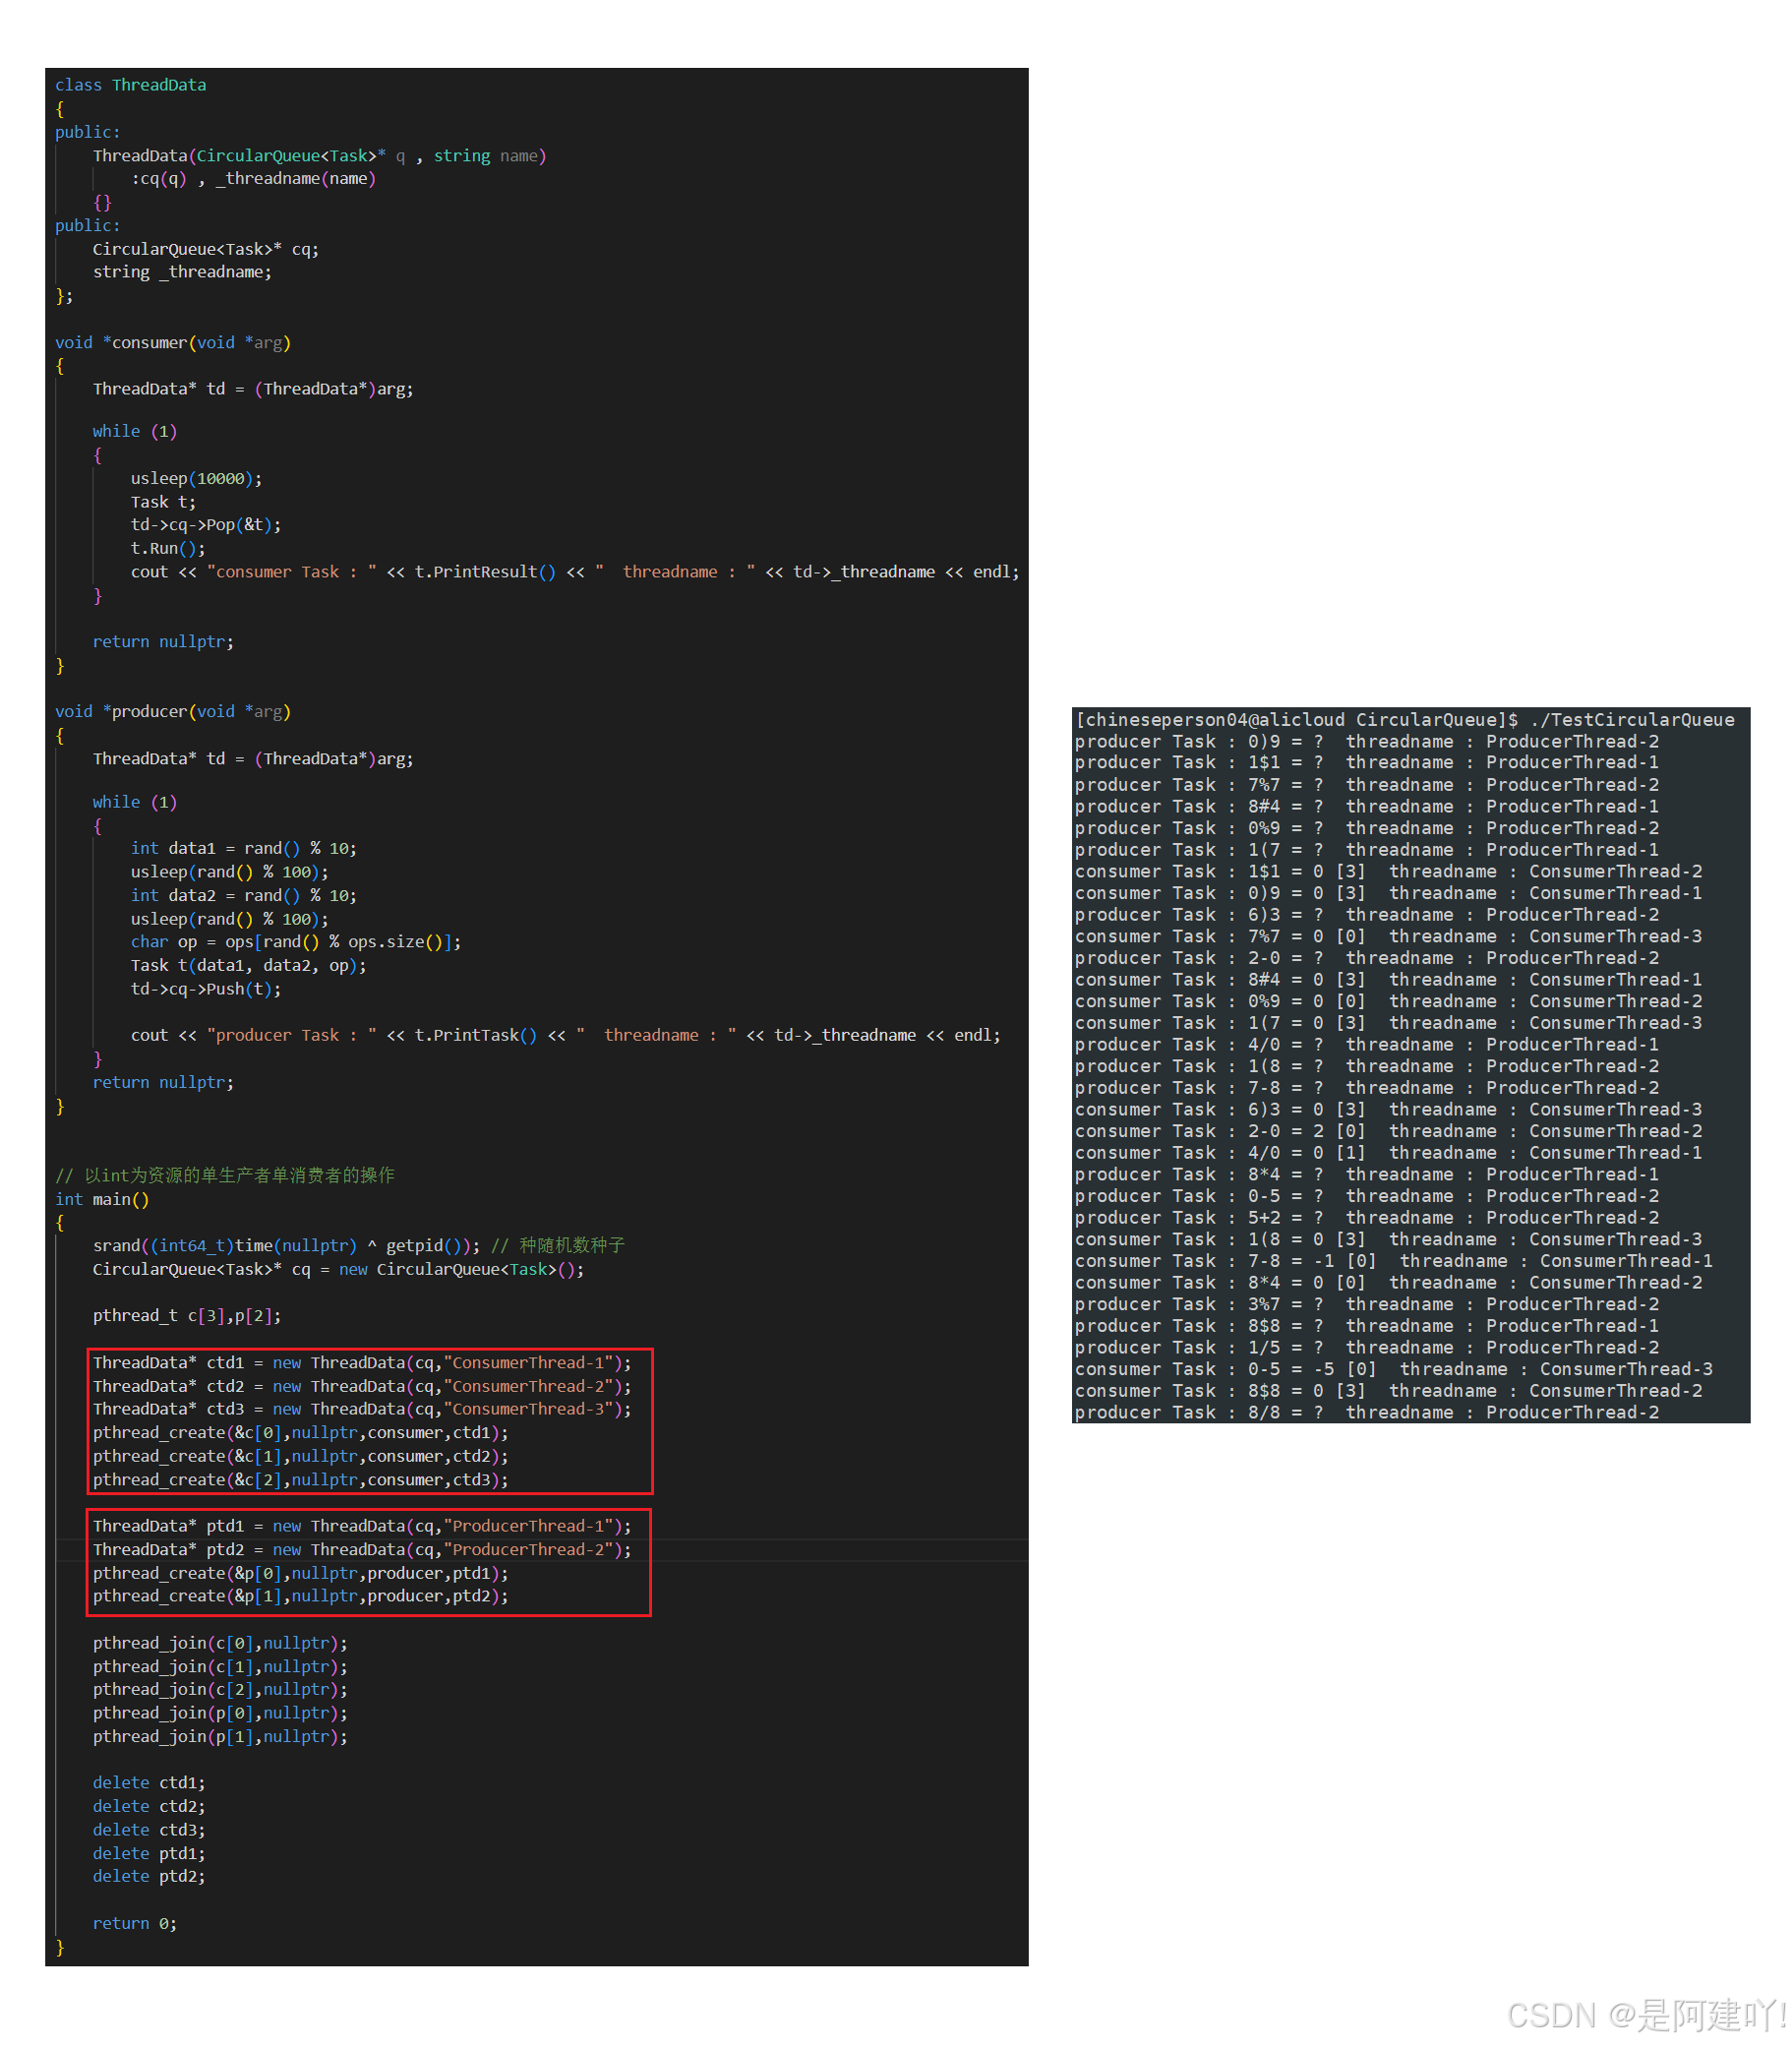The height and width of the screenshot is (2047, 1792).
Task: Click terminal line 'consumer Task : 2-0 = 2 [0]'
Action: (x=1389, y=1132)
